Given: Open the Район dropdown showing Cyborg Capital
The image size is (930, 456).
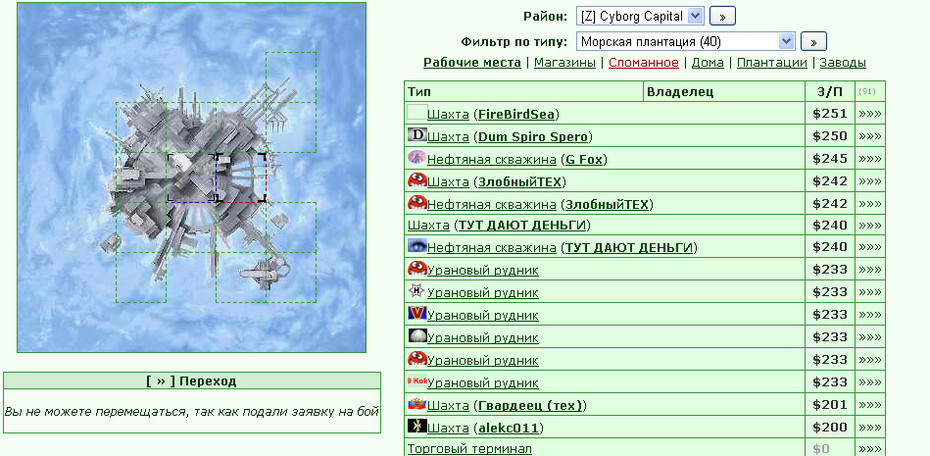Looking at the screenshot, I should 640,17.
